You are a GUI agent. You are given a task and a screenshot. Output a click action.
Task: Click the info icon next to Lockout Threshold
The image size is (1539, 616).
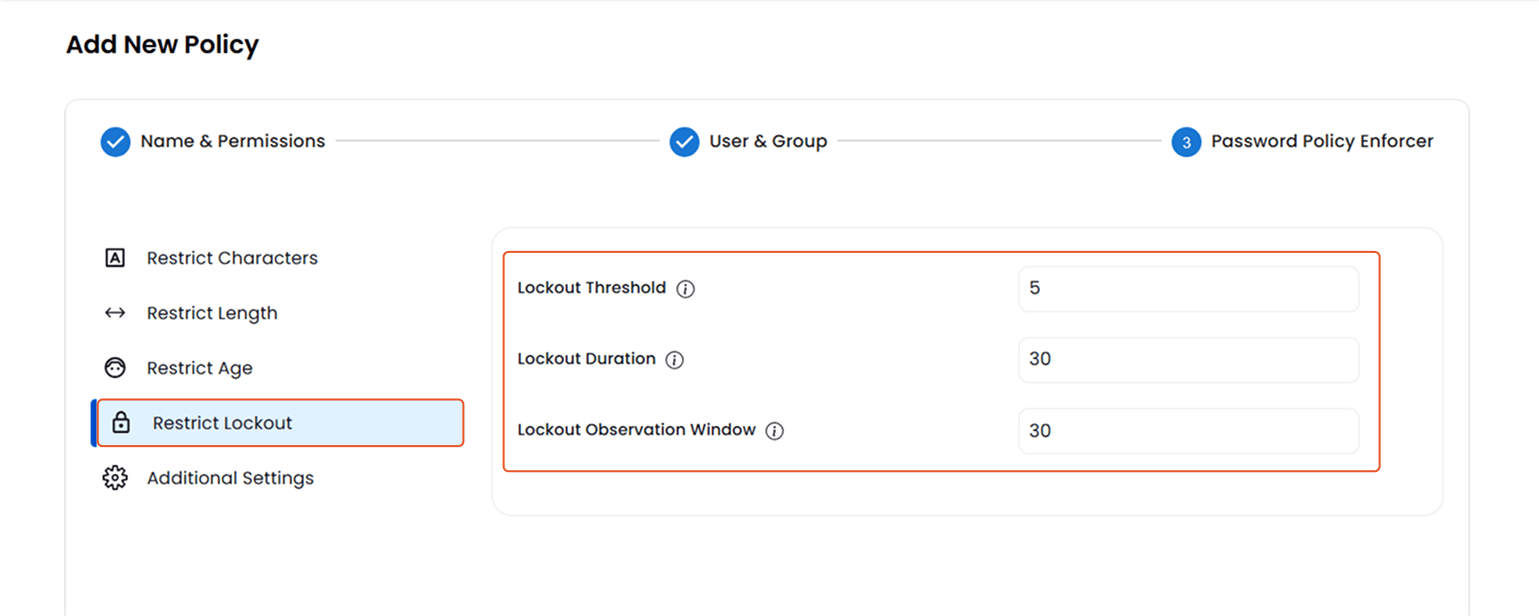(x=686, y=288)
